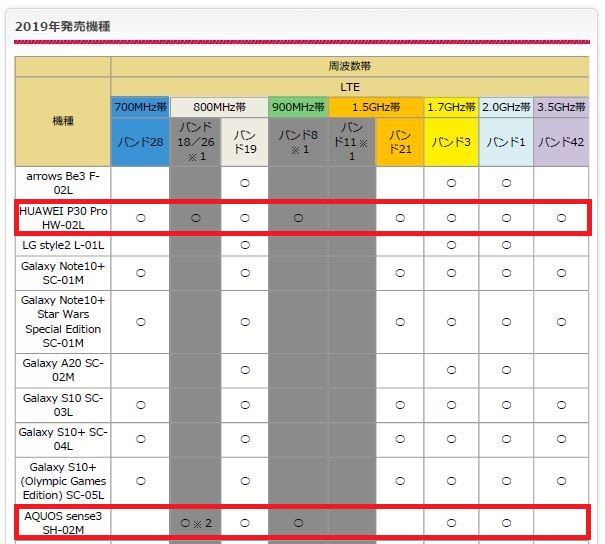Click the バンド28 column header
Screen dimensions: 605x544
[x=140, y=142]
